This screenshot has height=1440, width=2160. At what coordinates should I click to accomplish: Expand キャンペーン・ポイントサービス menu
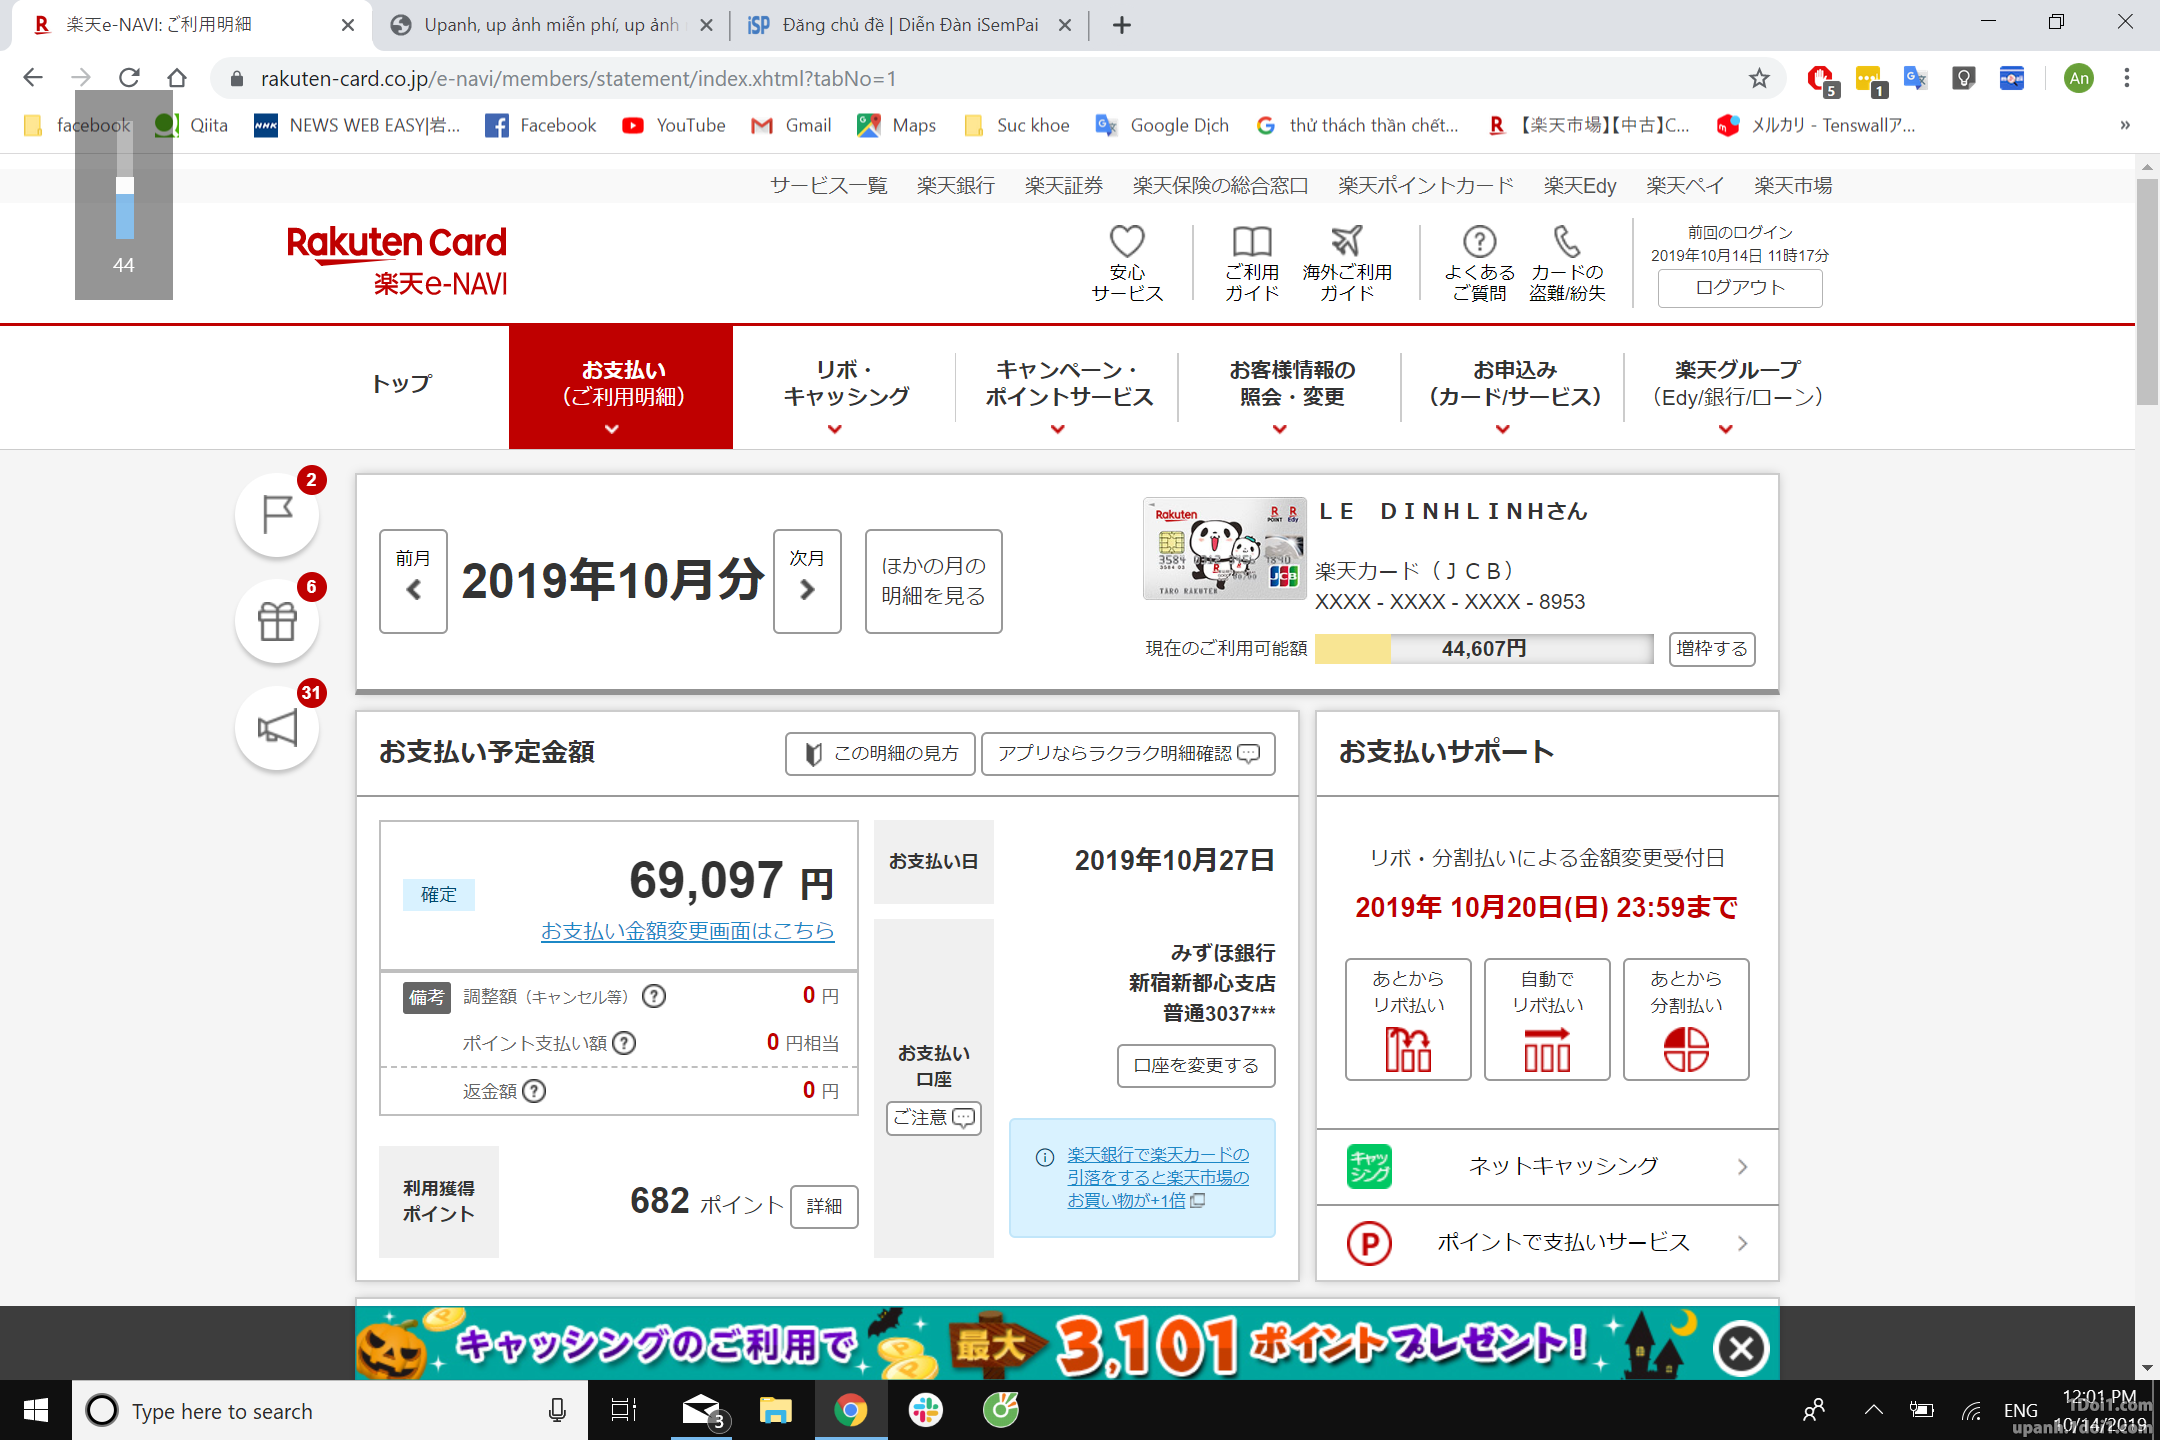1068,387
